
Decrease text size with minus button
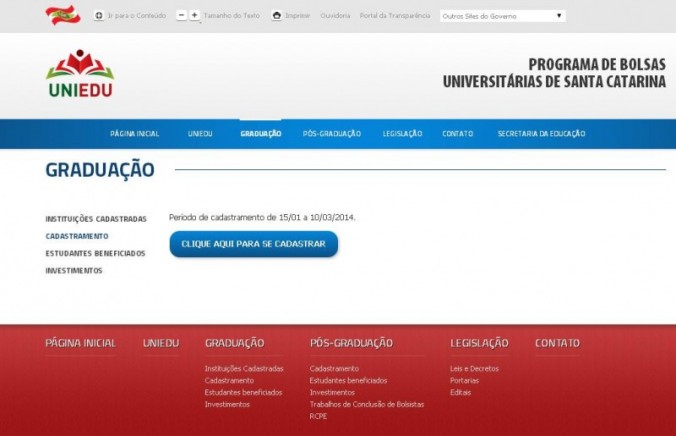[x=182, y=15]
